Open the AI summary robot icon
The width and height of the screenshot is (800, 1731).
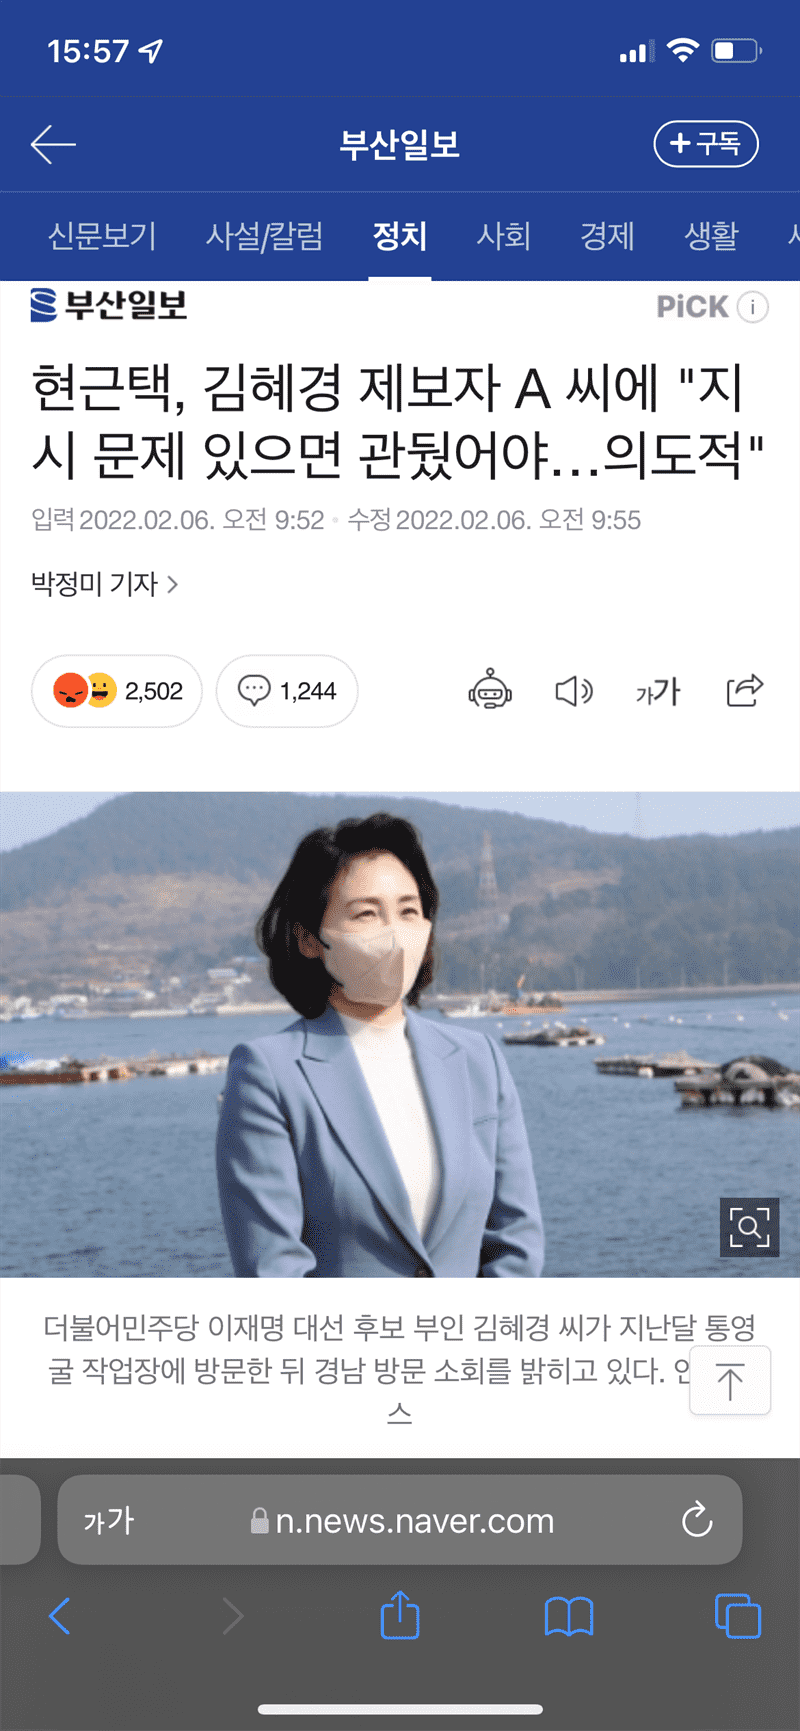coord(490,690)
